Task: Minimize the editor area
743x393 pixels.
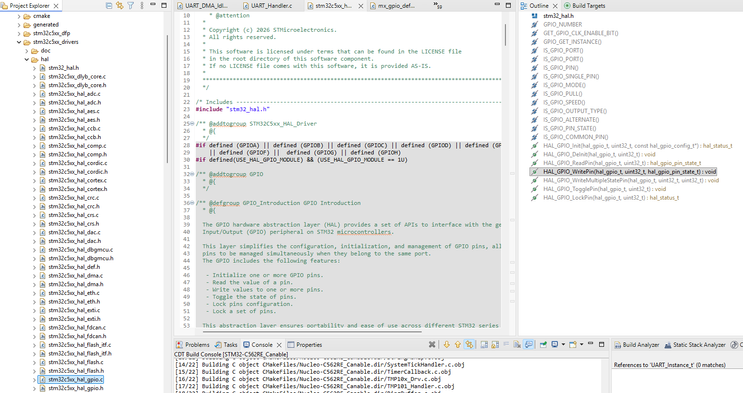Action: click(x=497, y=4)
